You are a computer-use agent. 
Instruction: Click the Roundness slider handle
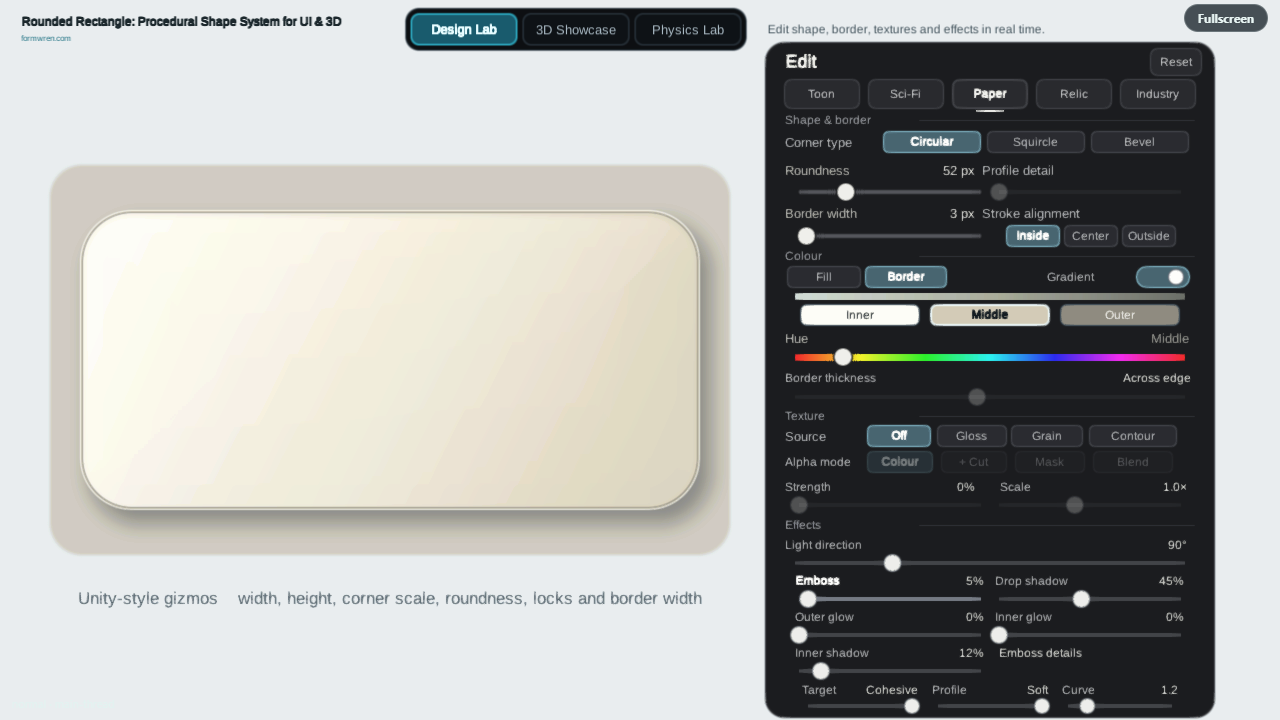846,192
